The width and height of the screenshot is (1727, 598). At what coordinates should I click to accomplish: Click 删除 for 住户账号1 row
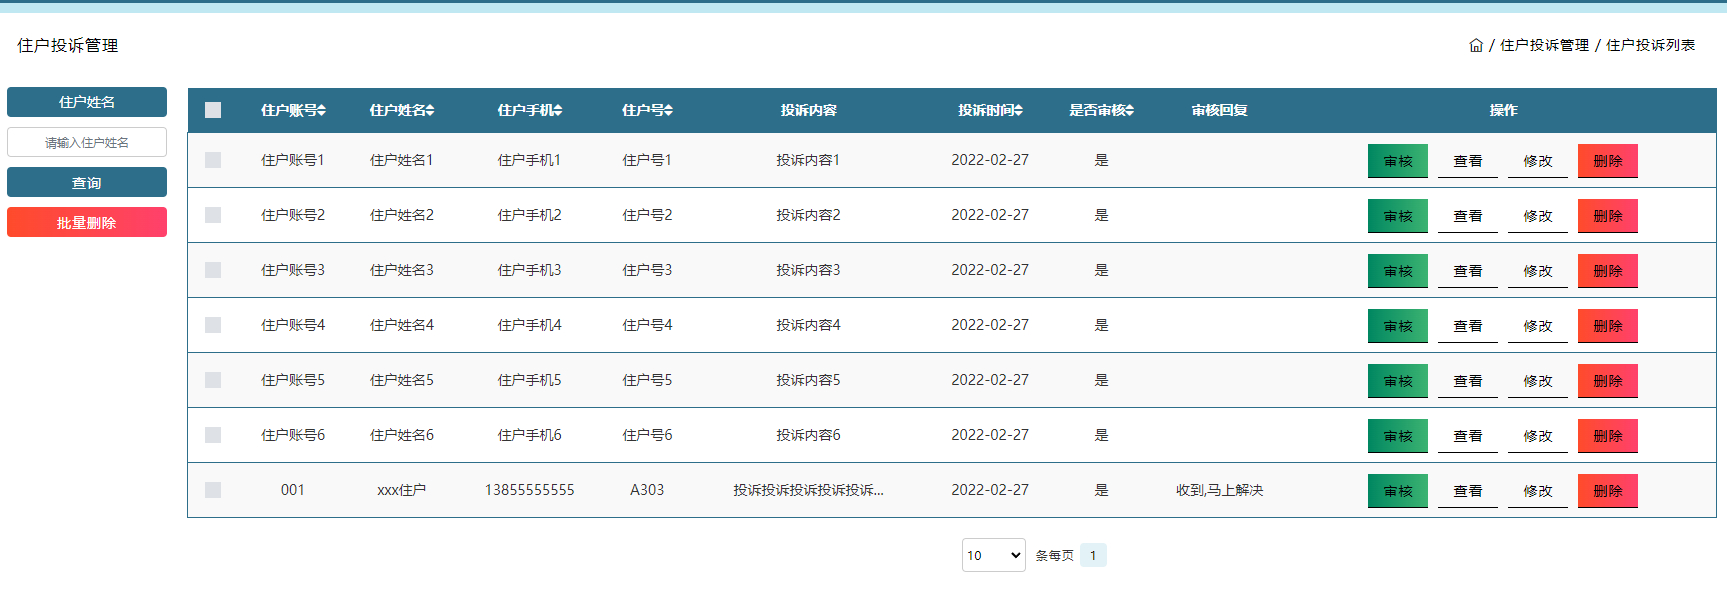pyautogui.click(x=1608, y=161)
